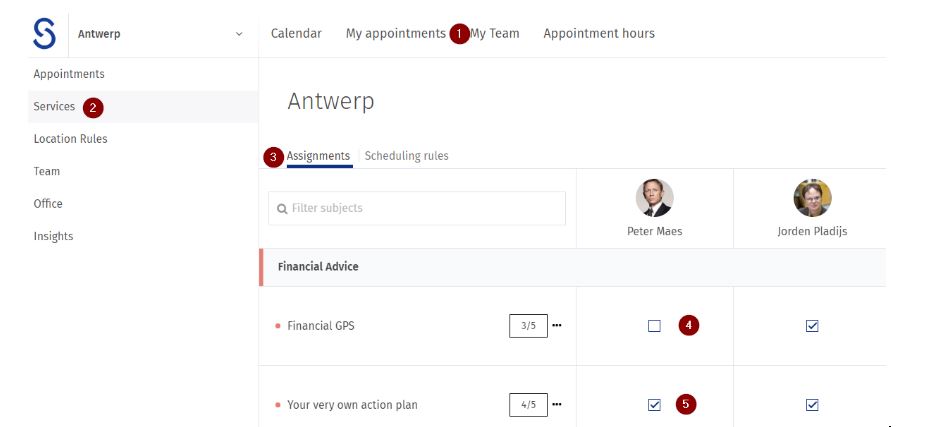Collapse the Financial Advice section header
Viewport: 930px width, 427px height.
click(318, 267)
